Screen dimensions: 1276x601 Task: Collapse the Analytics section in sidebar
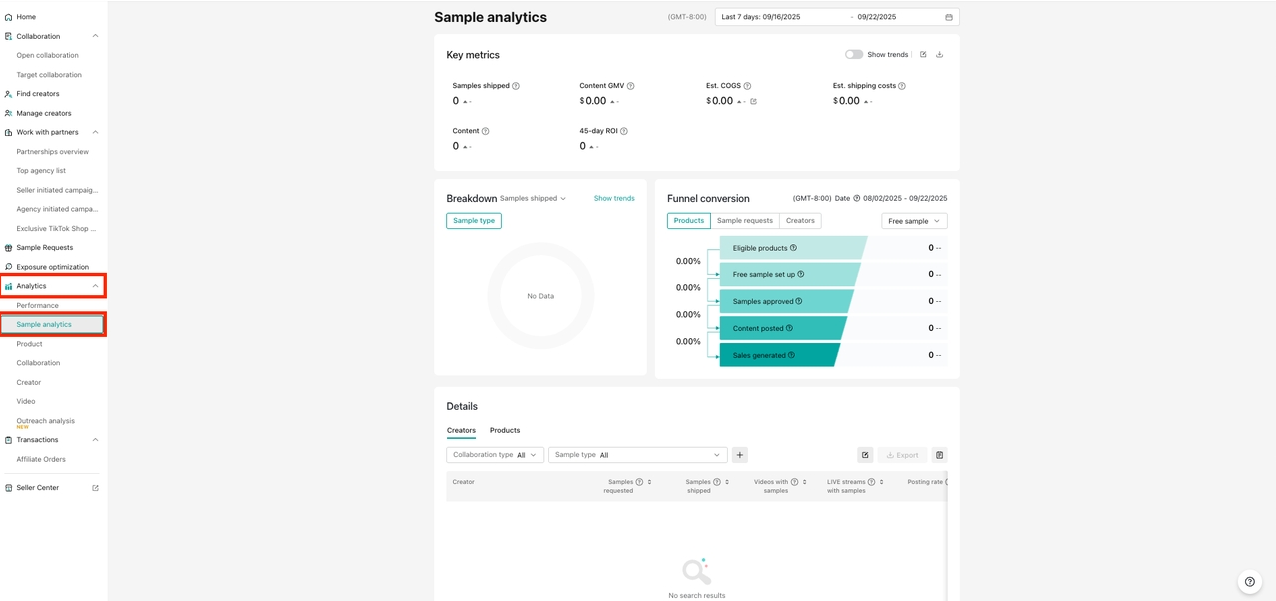click(96, 286)
